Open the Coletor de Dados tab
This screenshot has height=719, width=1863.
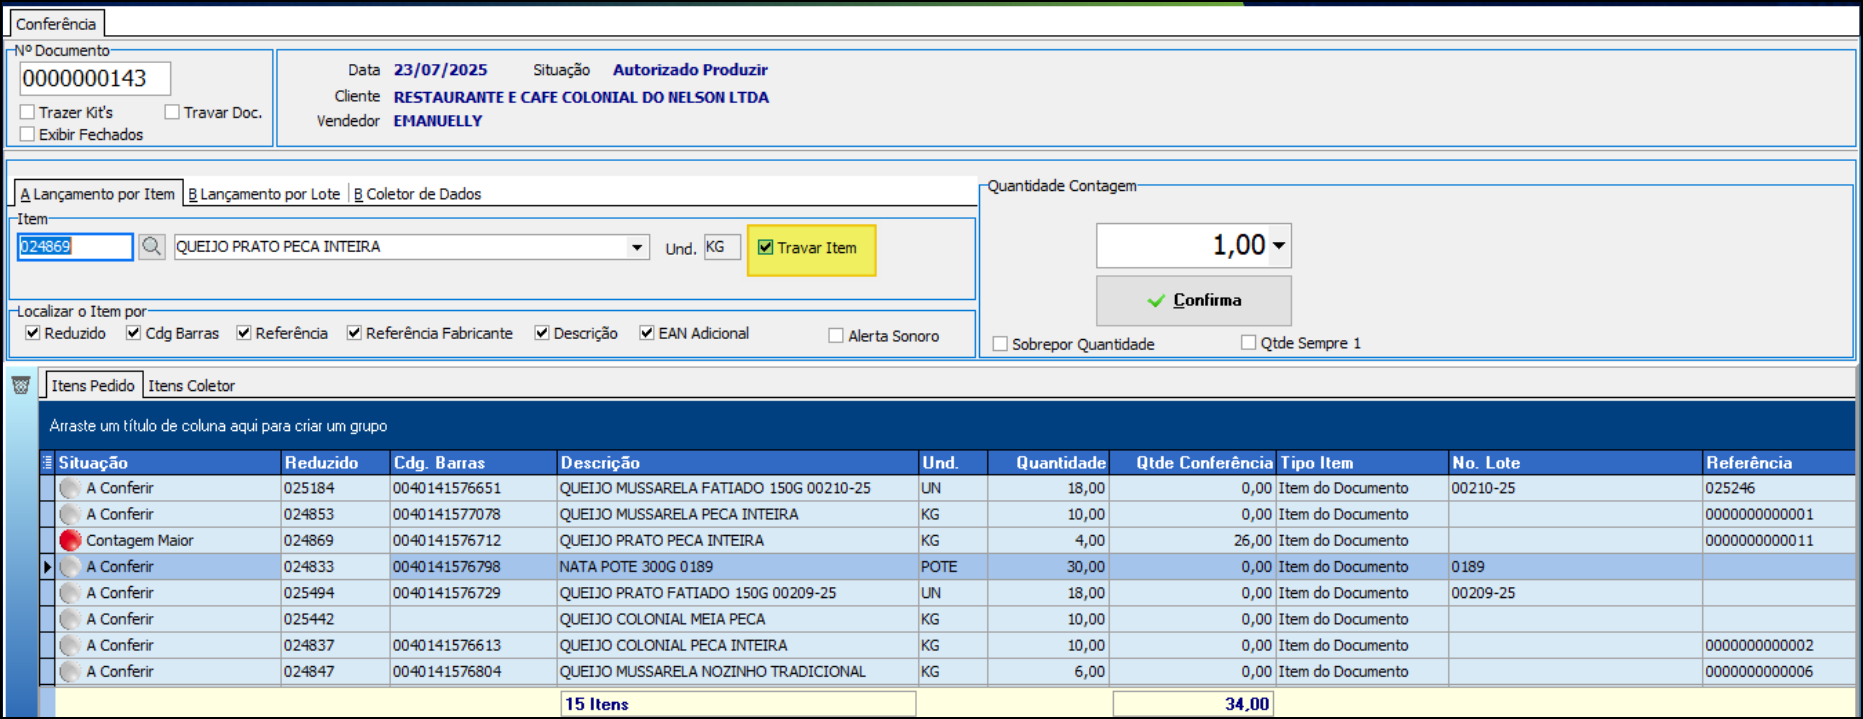pyautogui.click(x=418, y=194)
